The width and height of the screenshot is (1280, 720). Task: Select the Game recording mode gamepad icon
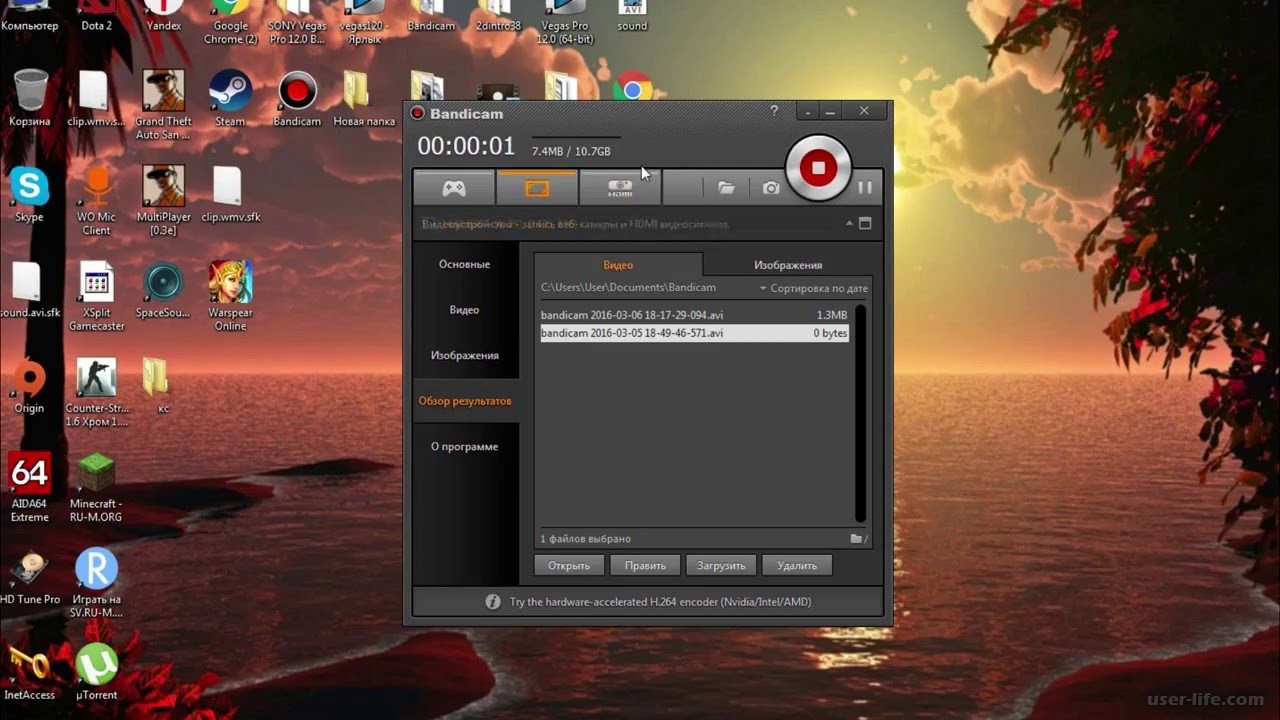(x=454, y=188)
